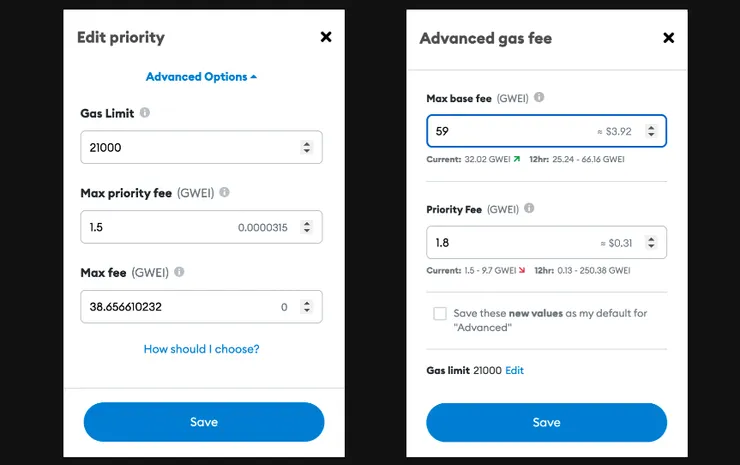Click info icon beside Max fee label

pyautogui.click(x=179, y=271)
